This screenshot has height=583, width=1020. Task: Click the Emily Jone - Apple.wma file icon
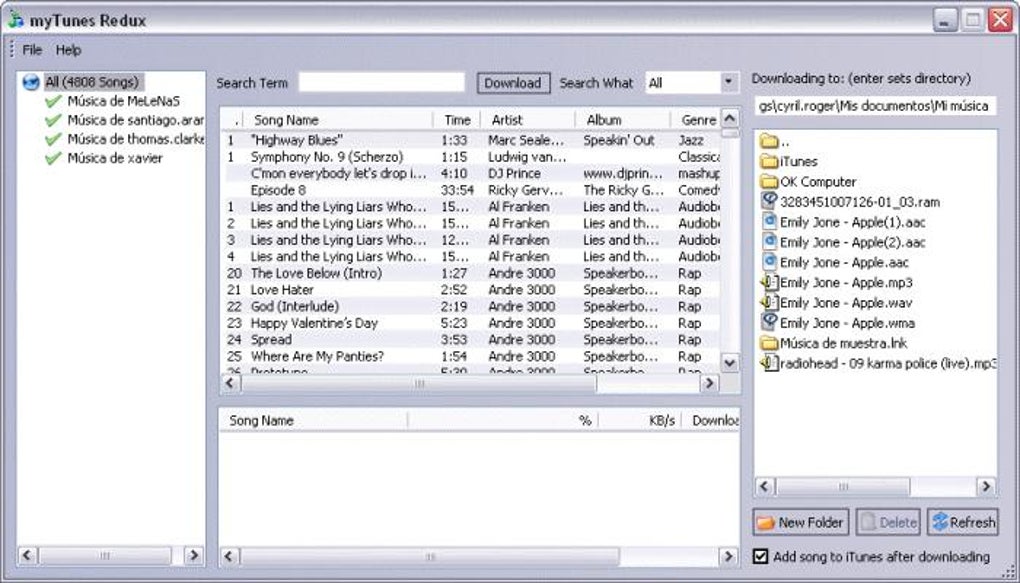[770, 323]
